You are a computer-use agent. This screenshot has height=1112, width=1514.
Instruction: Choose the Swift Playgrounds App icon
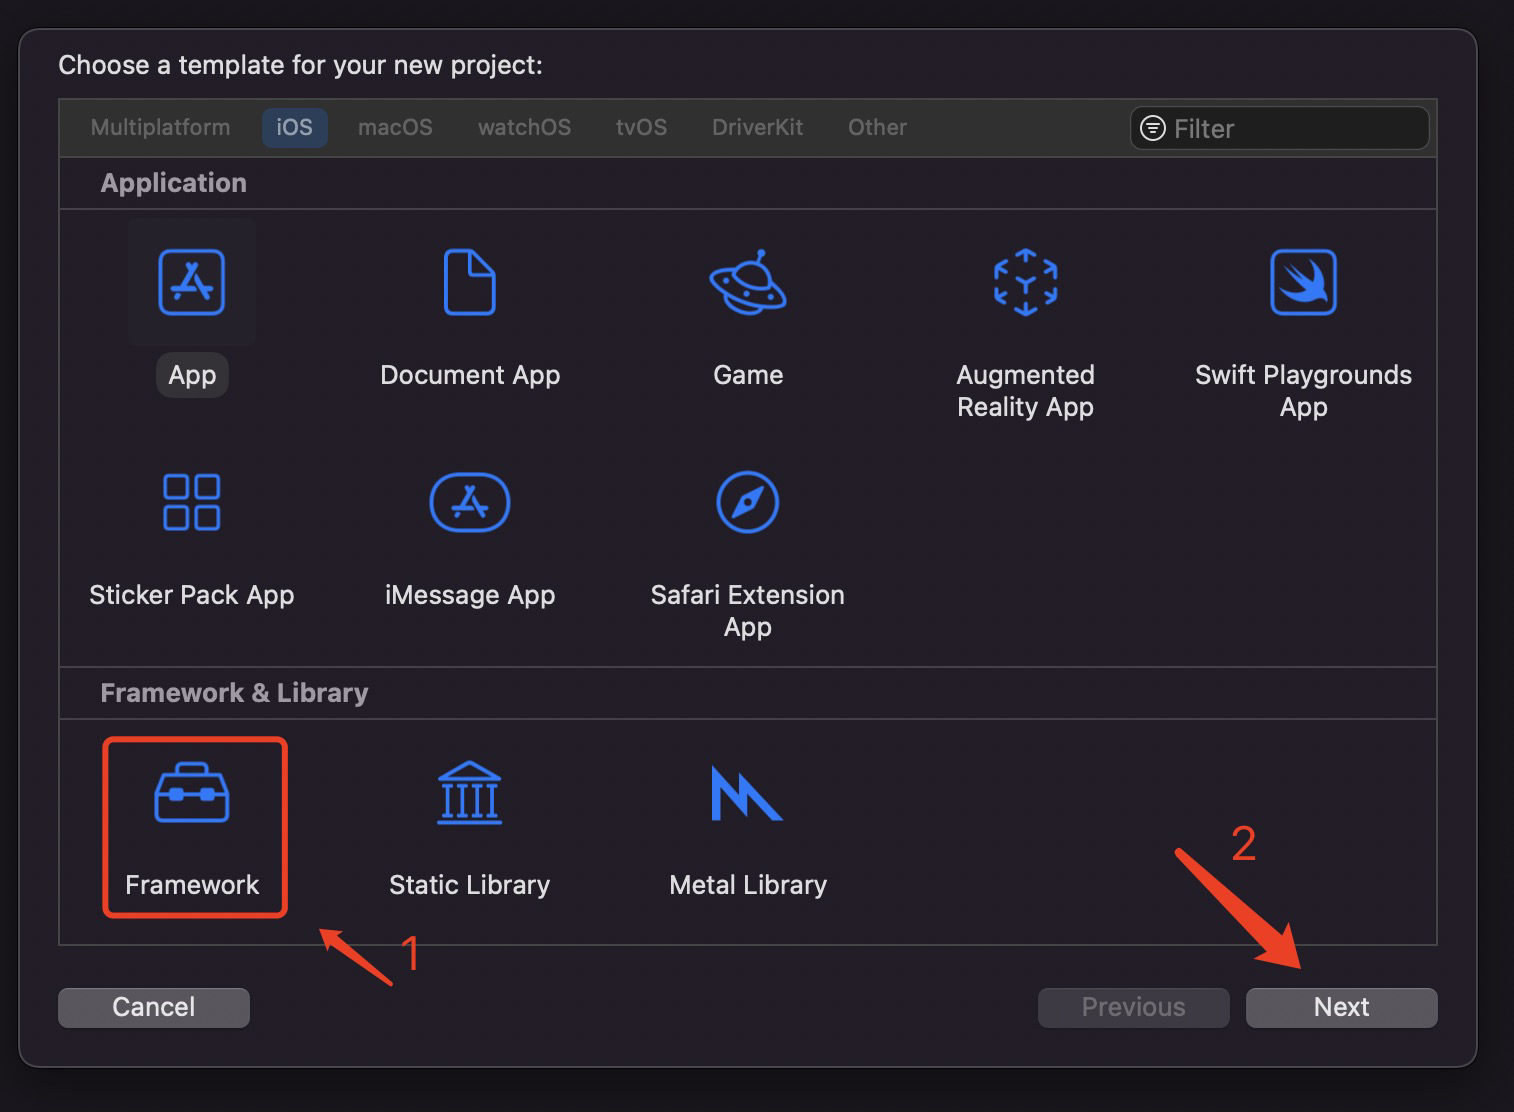(1303, 282)
